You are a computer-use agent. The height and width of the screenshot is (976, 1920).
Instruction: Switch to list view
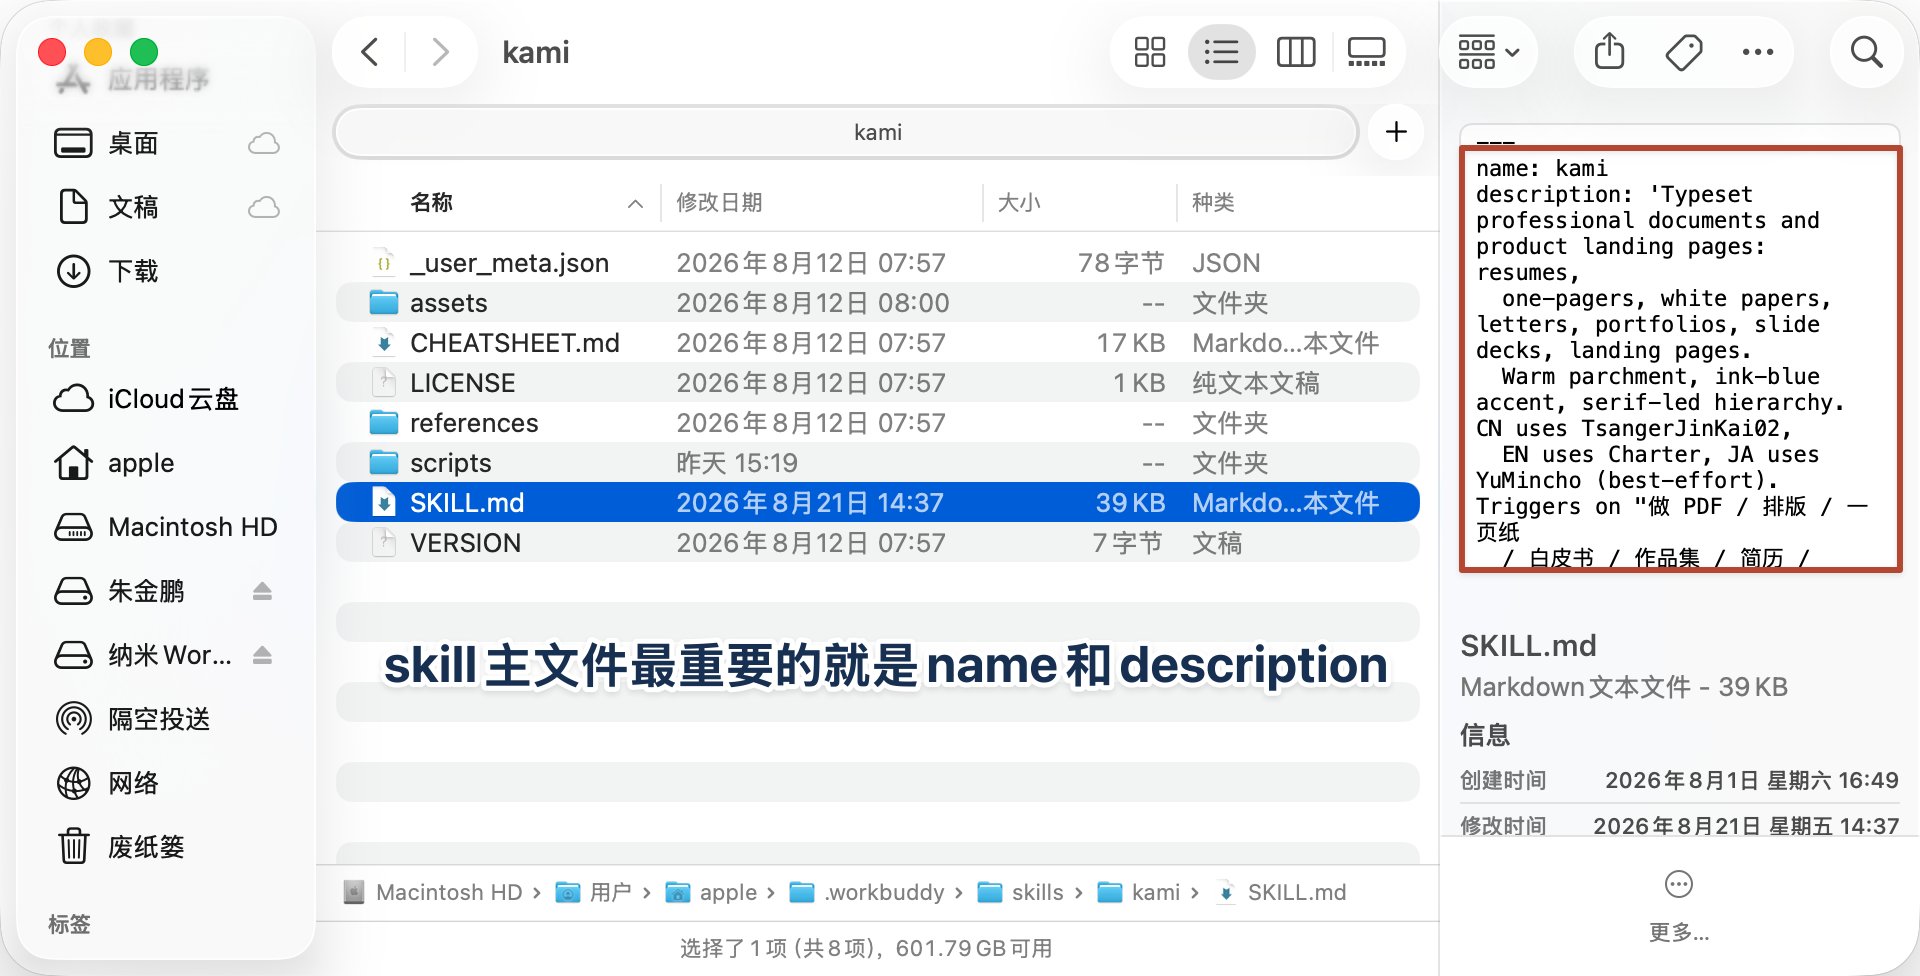(1221, 52)
